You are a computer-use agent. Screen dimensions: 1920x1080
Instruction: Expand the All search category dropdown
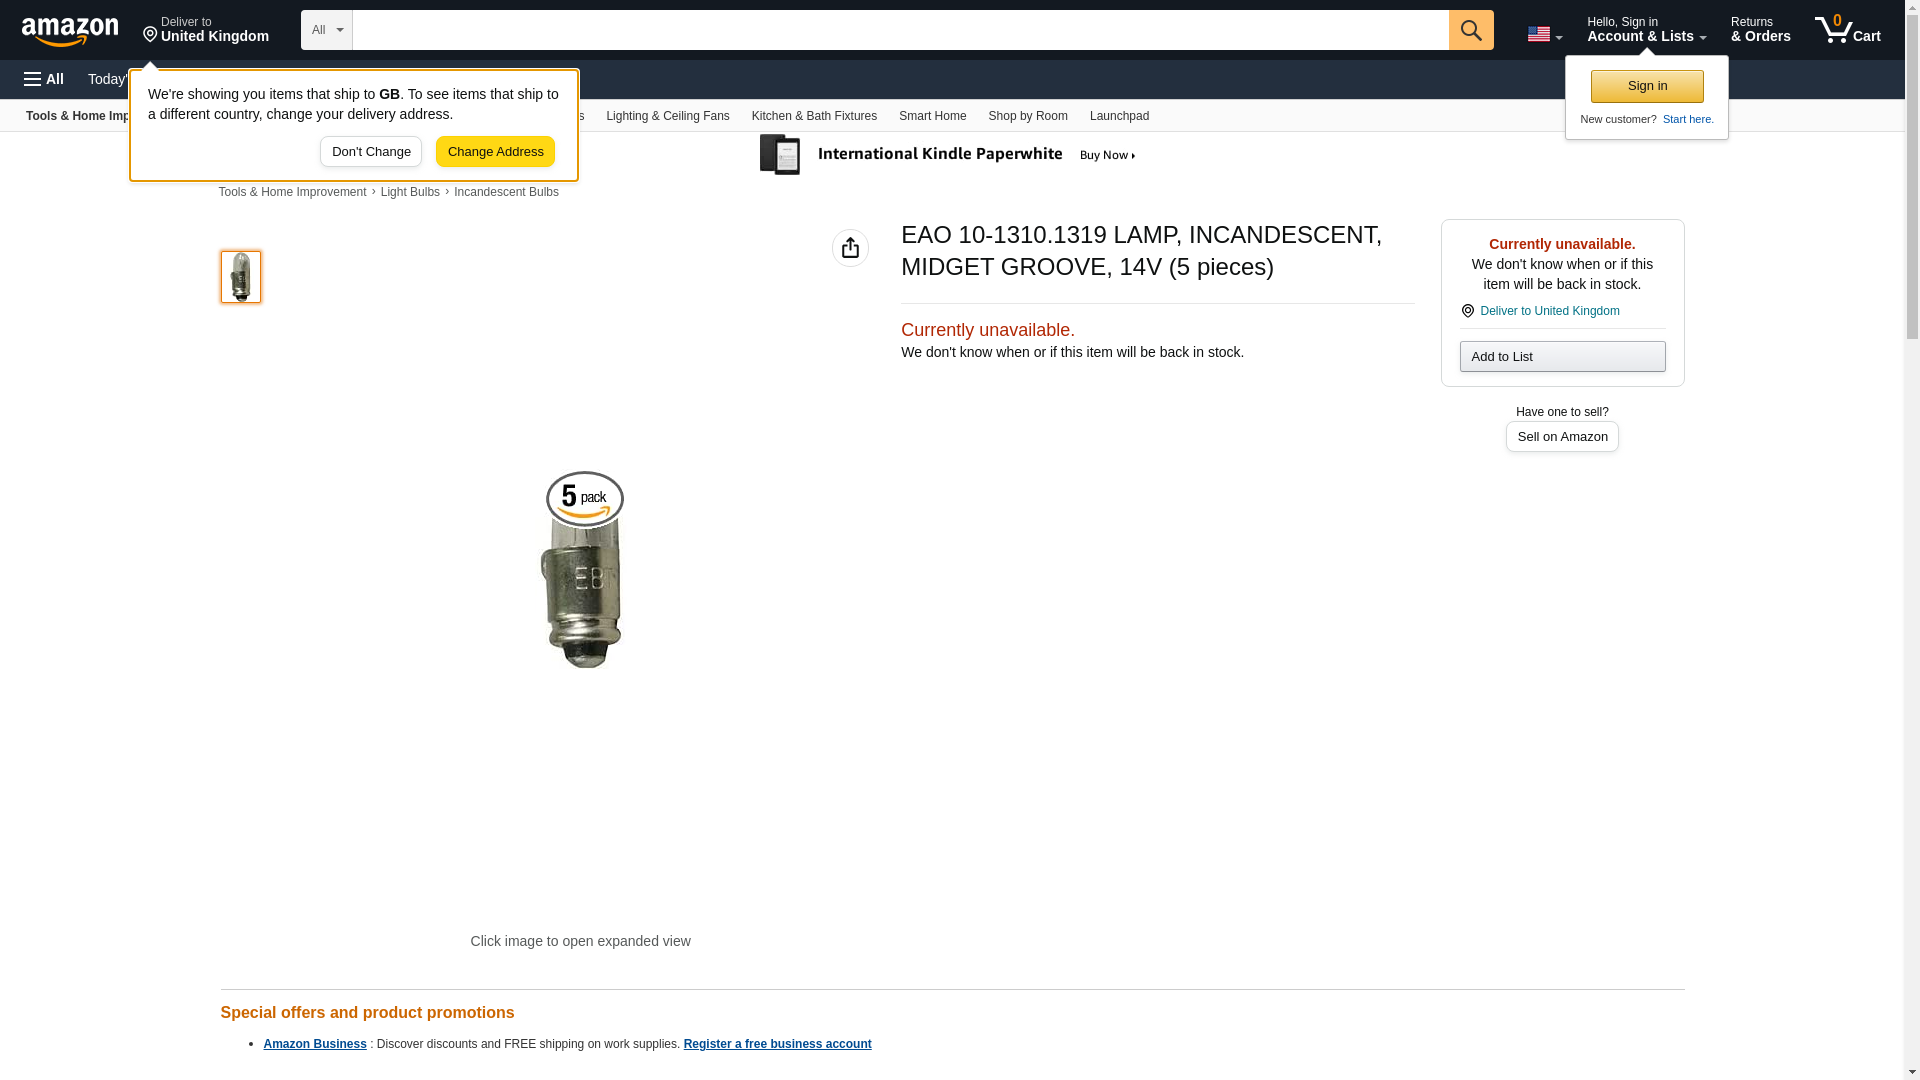point(327,30)
